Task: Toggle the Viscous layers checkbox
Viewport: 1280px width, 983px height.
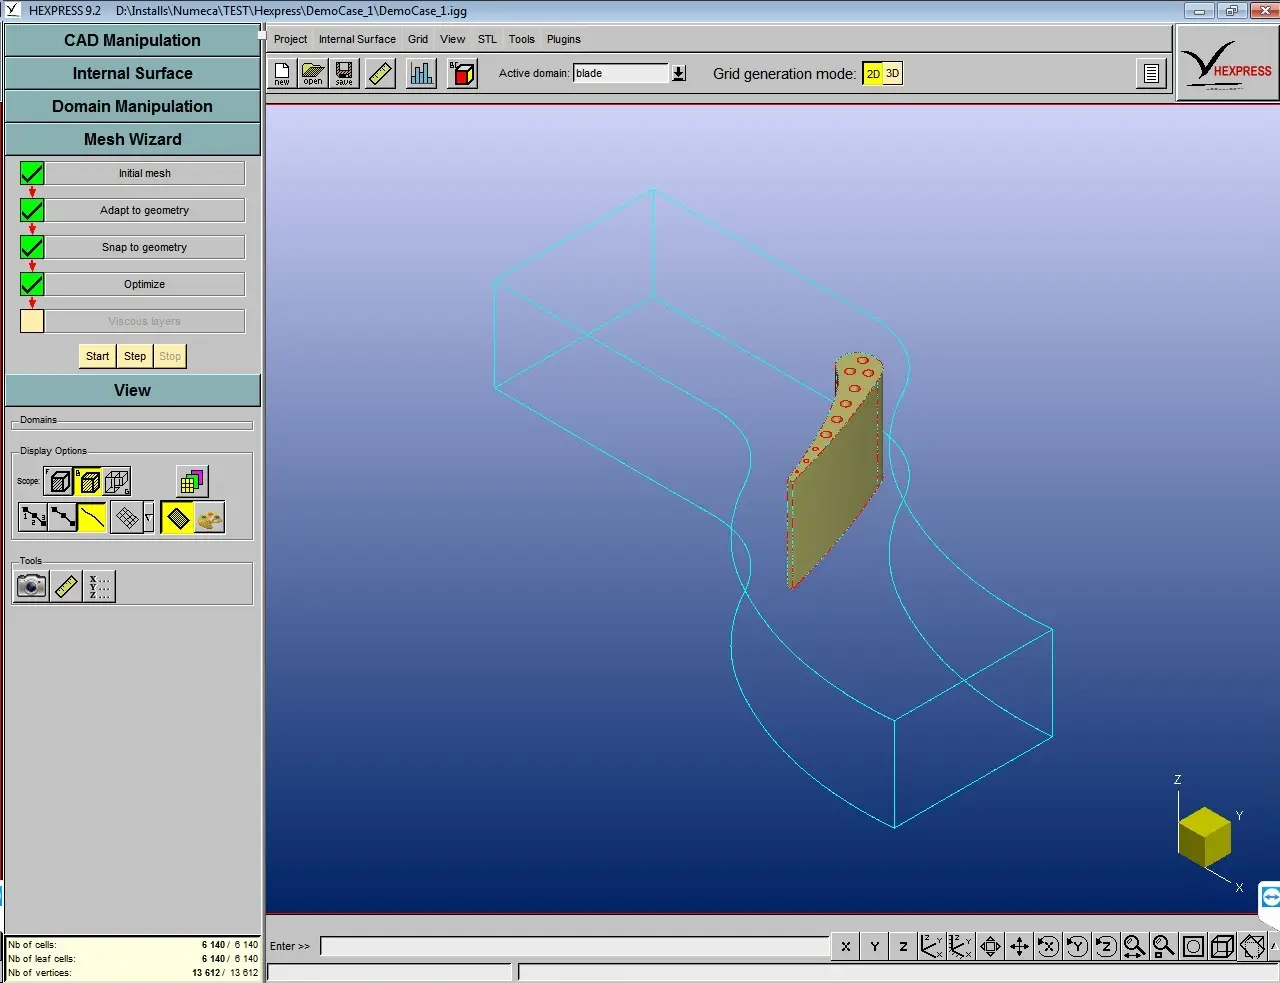Action: [x=32, y=322]
